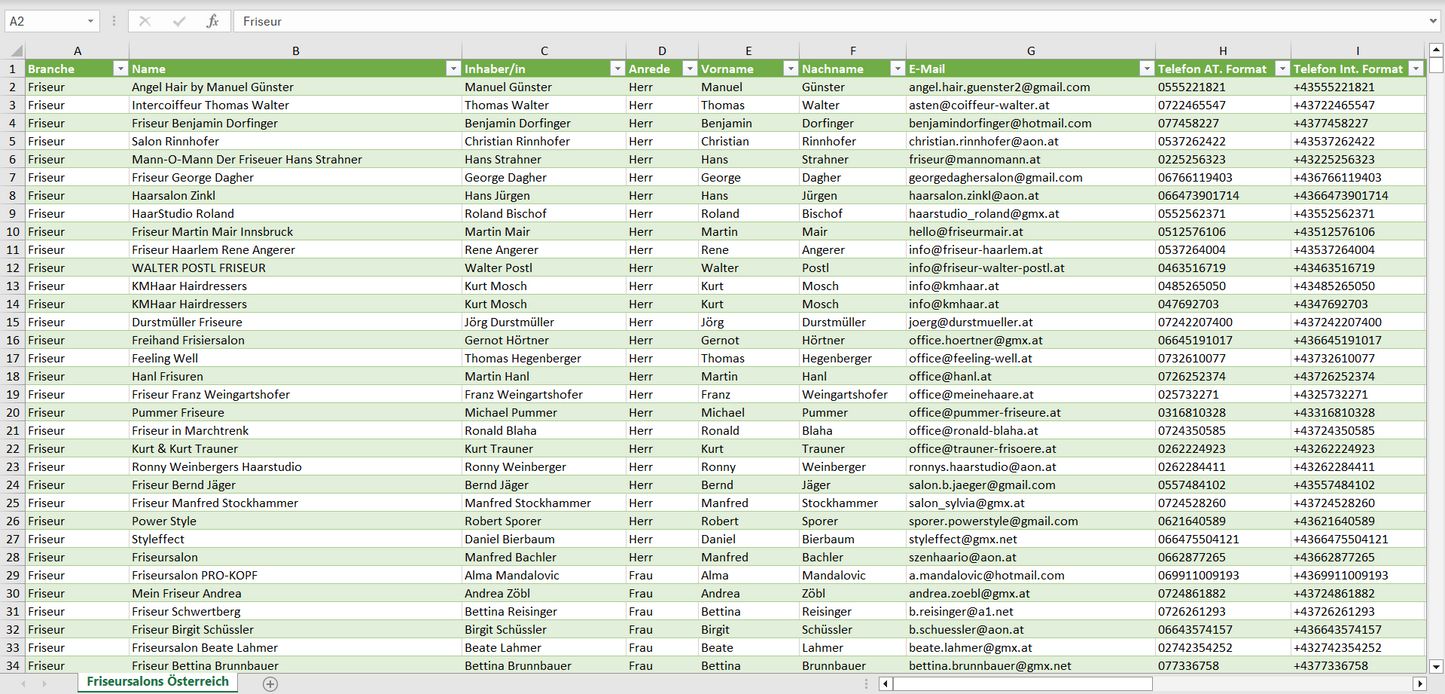
Task: Select column G header
Action: [x=1030, y=51]
